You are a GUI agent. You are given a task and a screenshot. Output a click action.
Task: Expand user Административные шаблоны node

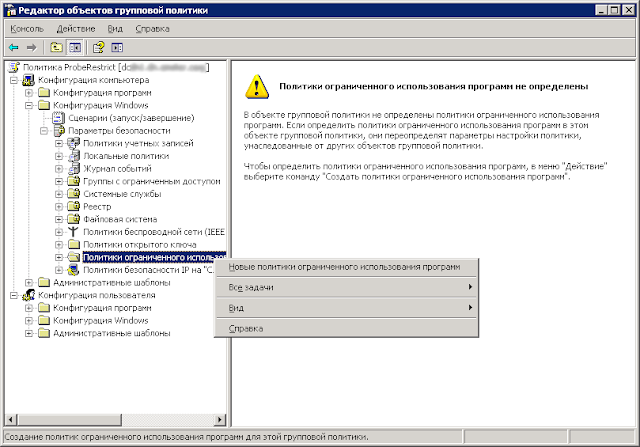pos(29,333)
